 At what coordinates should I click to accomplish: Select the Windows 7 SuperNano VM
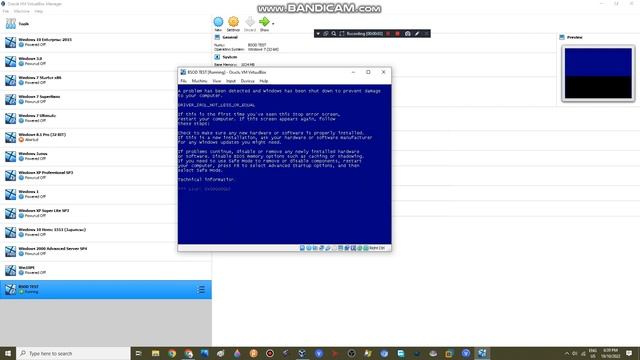(x=106, y=99)
